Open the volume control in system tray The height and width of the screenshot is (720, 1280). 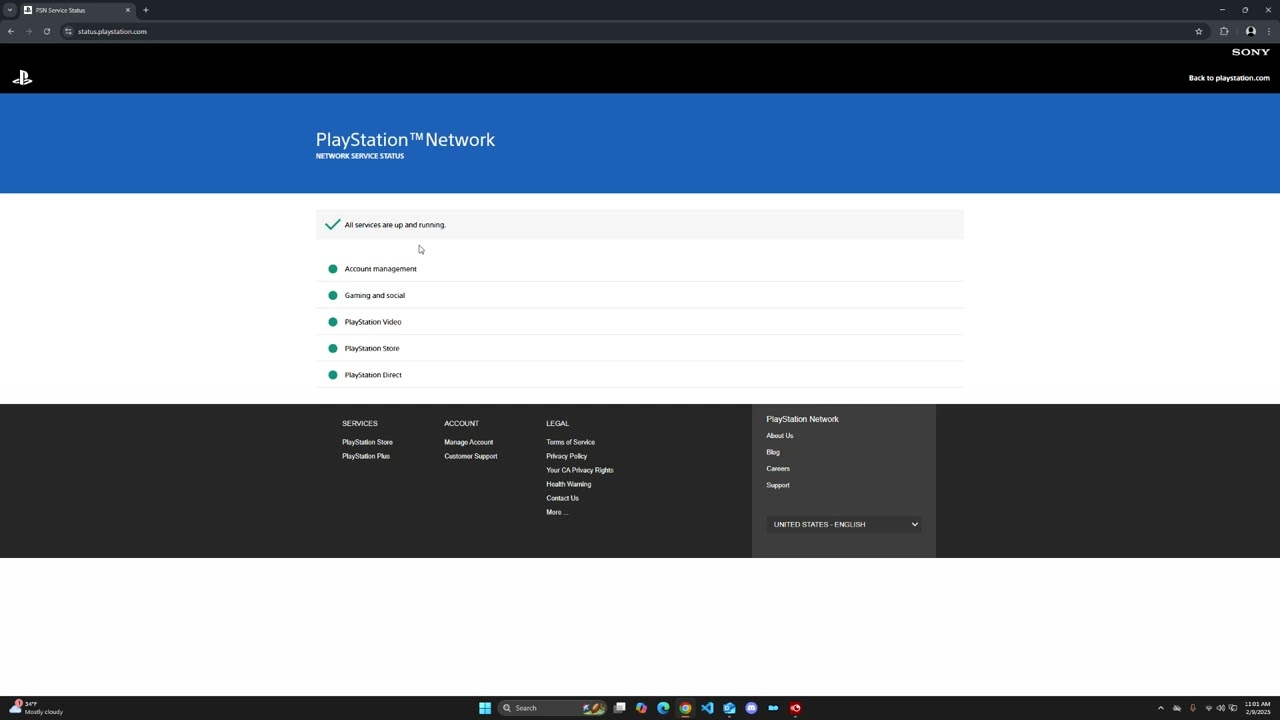[x=1220, y=708]
